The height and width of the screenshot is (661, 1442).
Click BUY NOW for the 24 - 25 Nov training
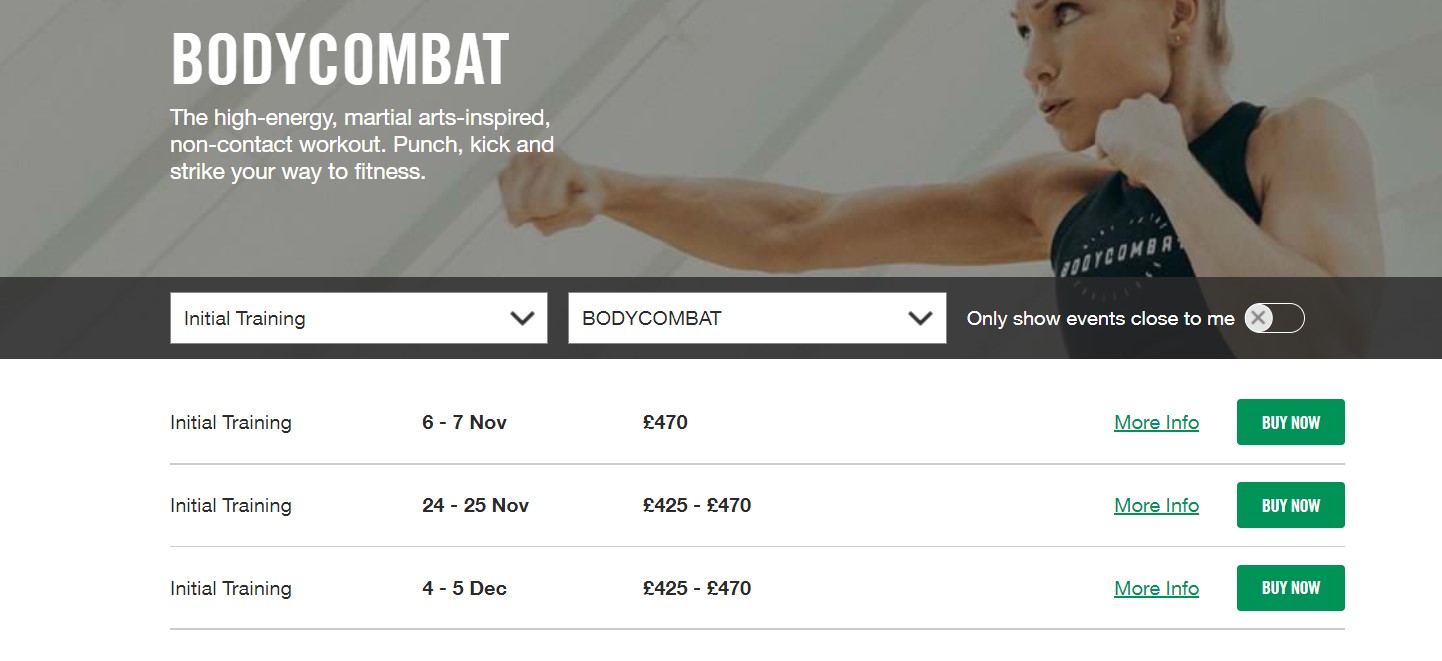[x=1290, y=505]
